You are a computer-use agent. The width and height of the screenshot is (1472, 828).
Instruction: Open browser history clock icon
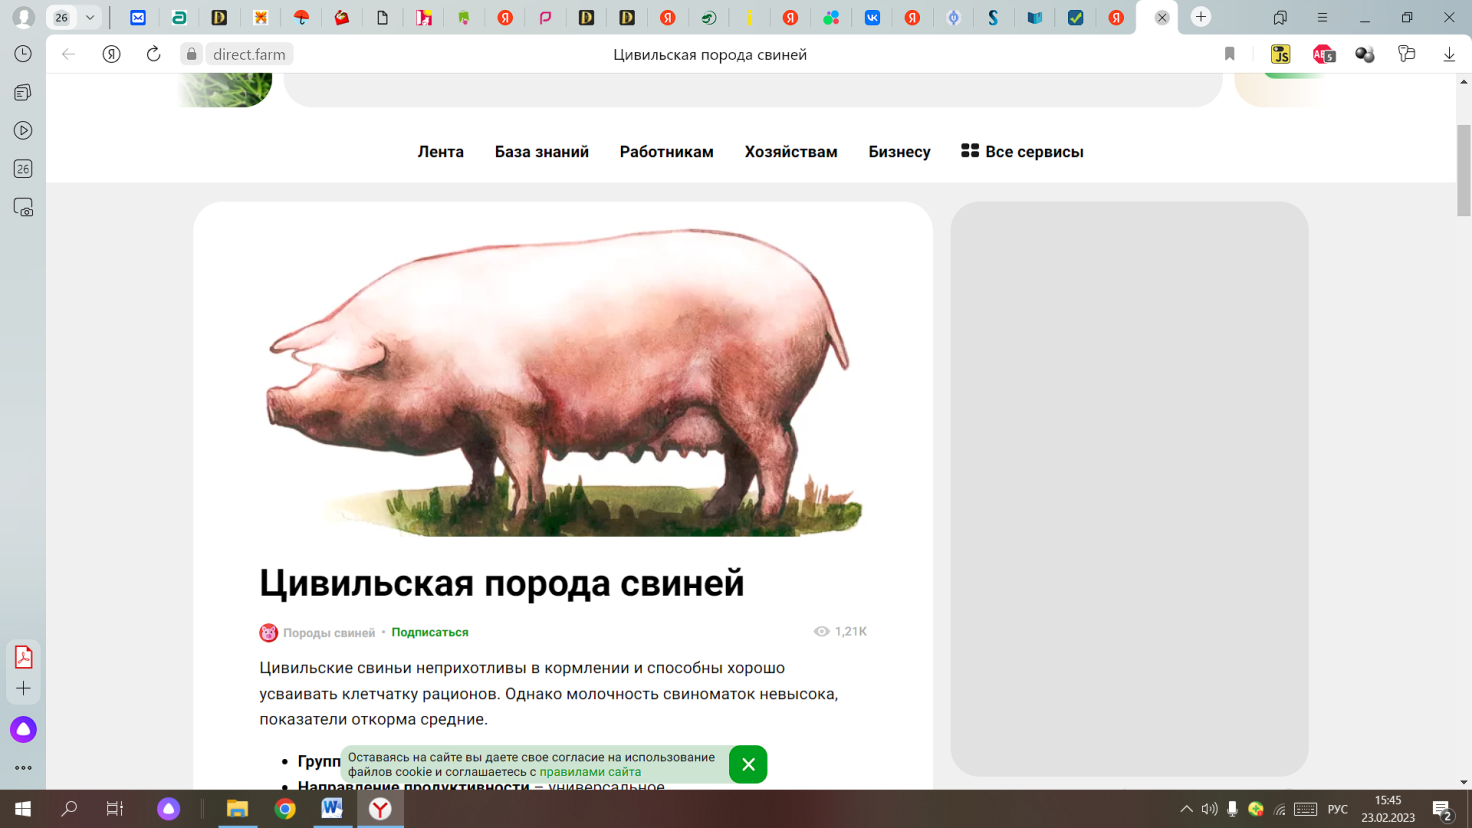[23, 54]
